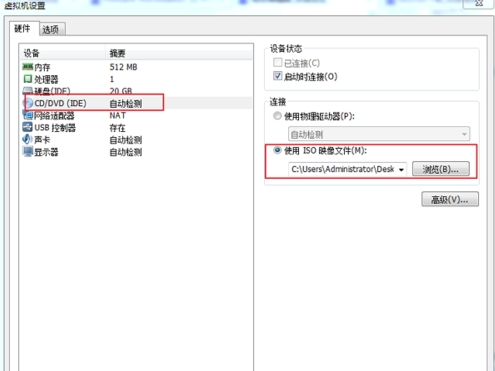Uncheck 启动时连接(O) checkbox
This screenshot has width=495, height=371.
[277, 76]
